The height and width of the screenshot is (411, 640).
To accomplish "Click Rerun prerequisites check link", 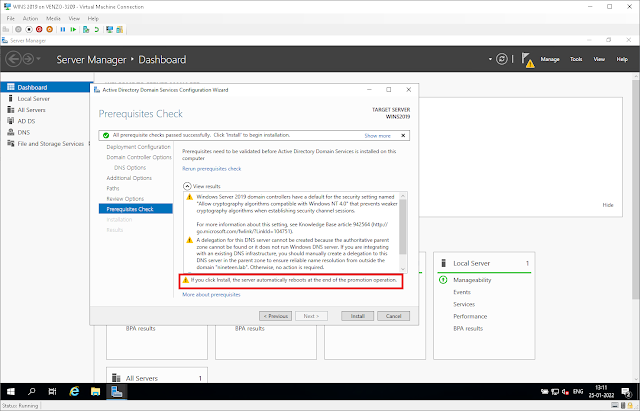I will tap(211, 169).
